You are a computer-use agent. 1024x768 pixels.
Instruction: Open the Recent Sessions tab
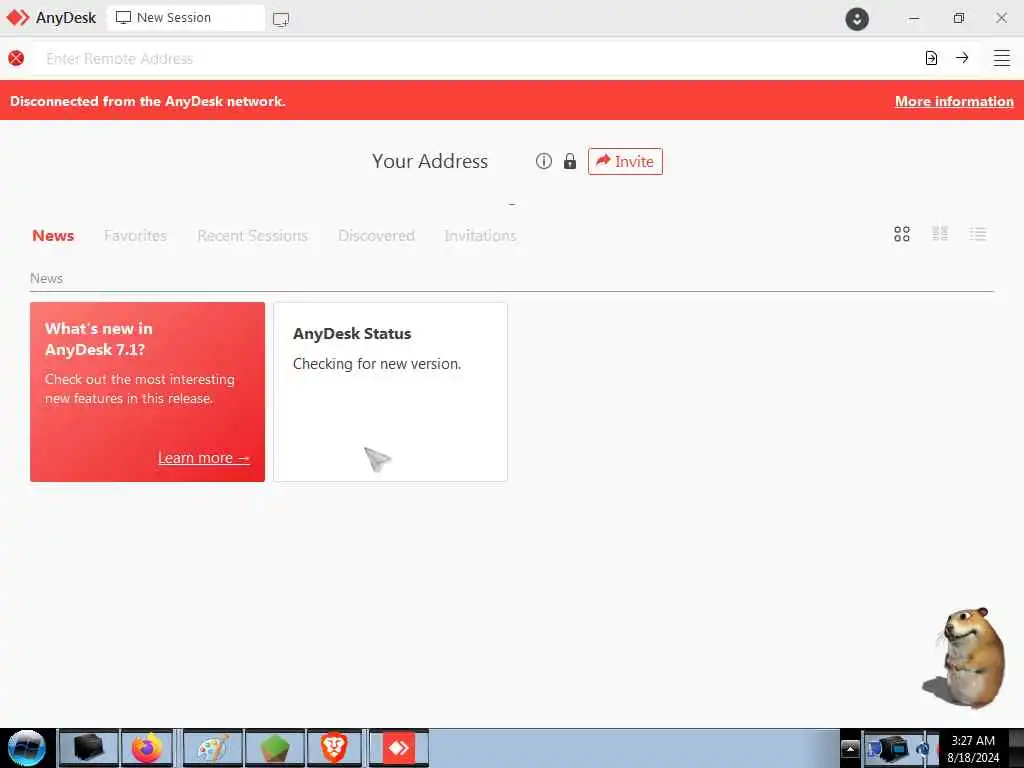(252, 236)
